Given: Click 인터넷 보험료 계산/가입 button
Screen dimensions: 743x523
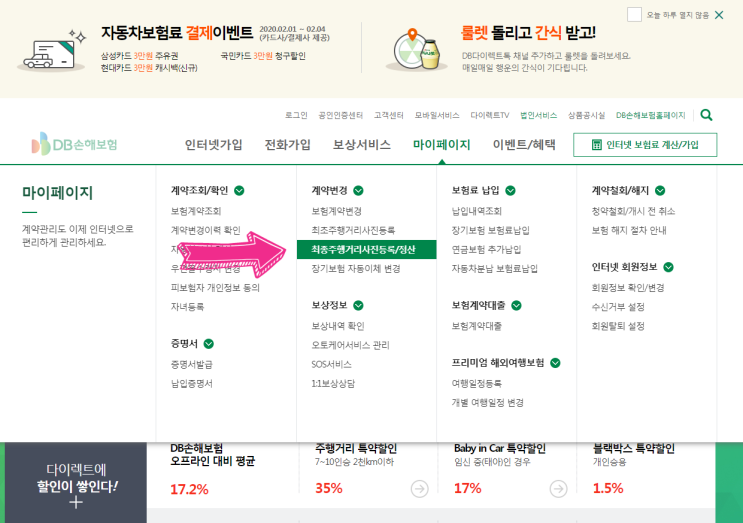Looking at the screenshot, I should tap(645, 145).
